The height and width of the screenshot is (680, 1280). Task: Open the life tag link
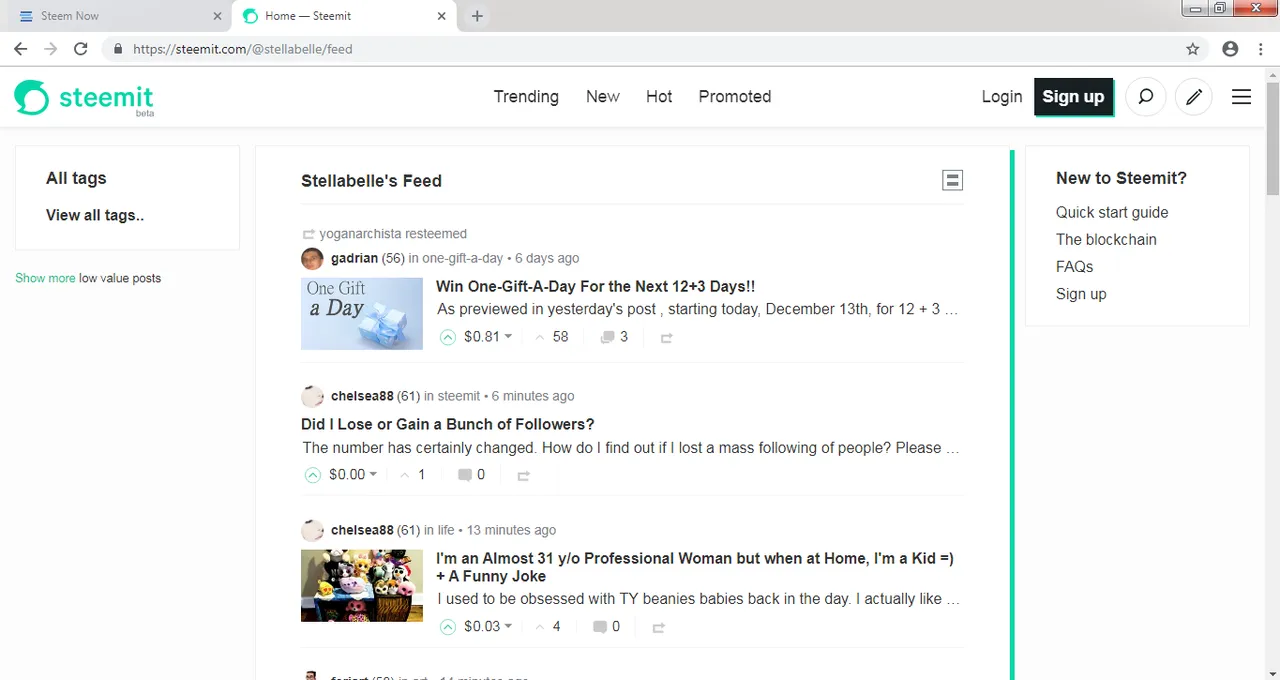click(446, 530)
